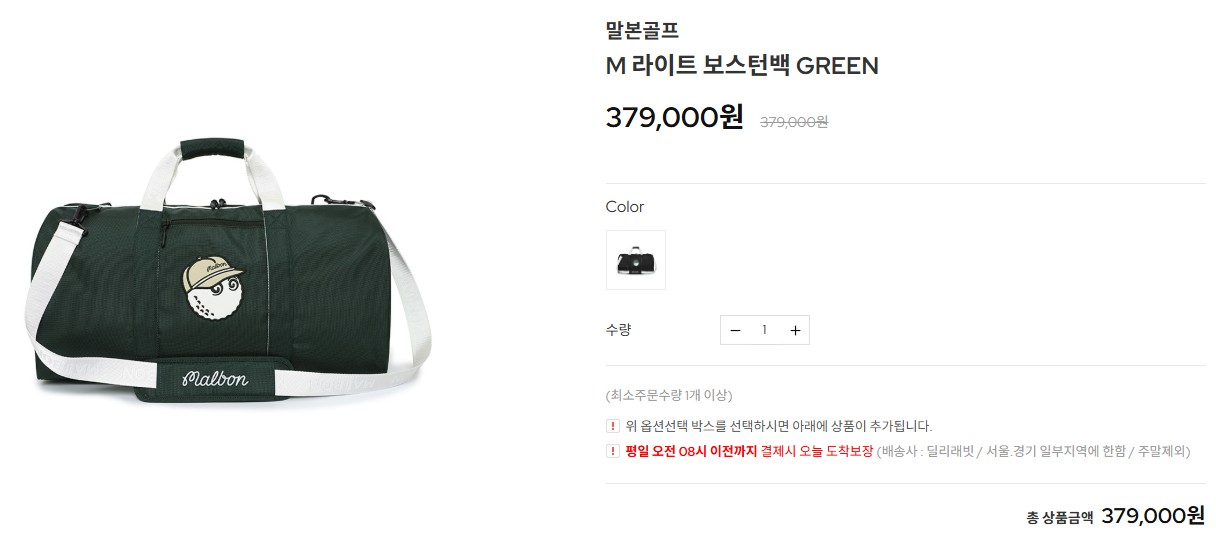This screenshot has height=544, width=1216.
Task: Decrease quantity with the minus button
Action: (x=735, y=330)
